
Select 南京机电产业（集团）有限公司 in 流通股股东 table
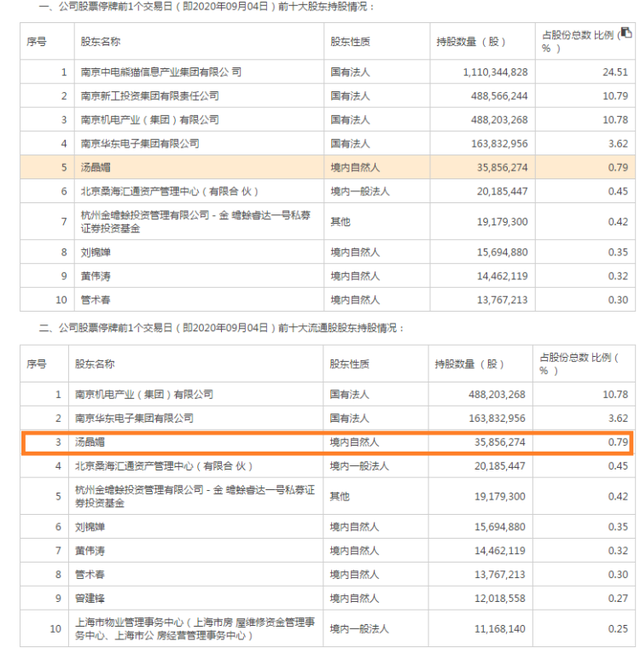[x=144, y=395]
